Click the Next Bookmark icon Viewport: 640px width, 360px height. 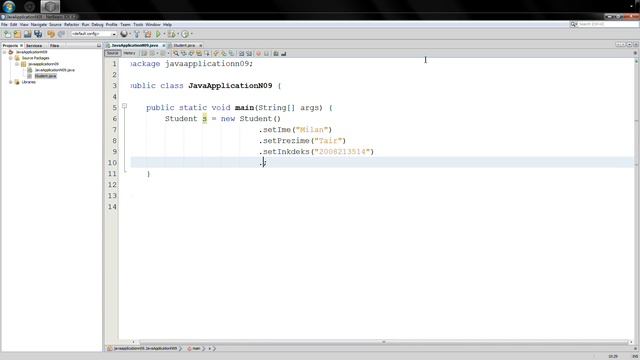click(224, 53)
